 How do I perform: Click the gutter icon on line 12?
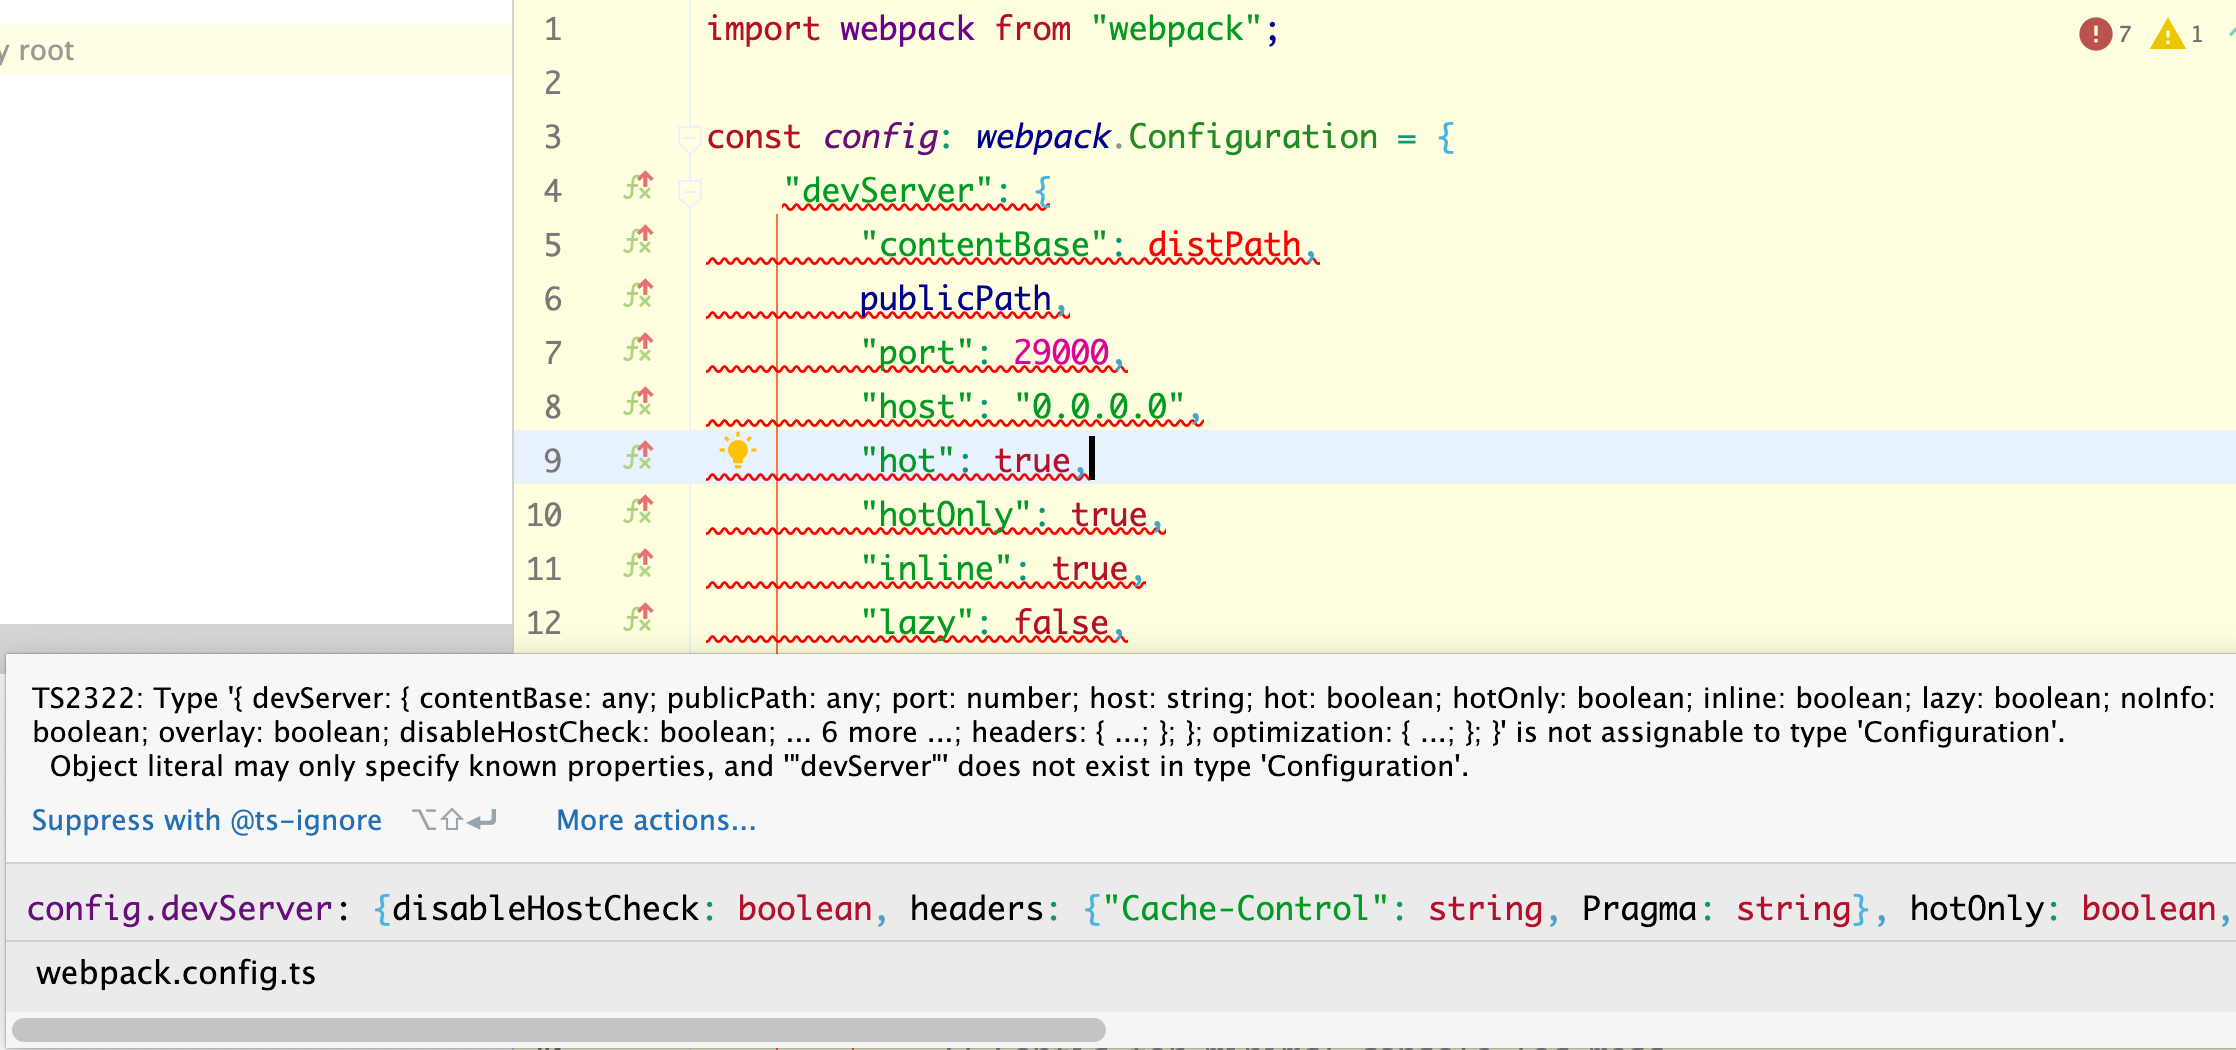[638, 619]
